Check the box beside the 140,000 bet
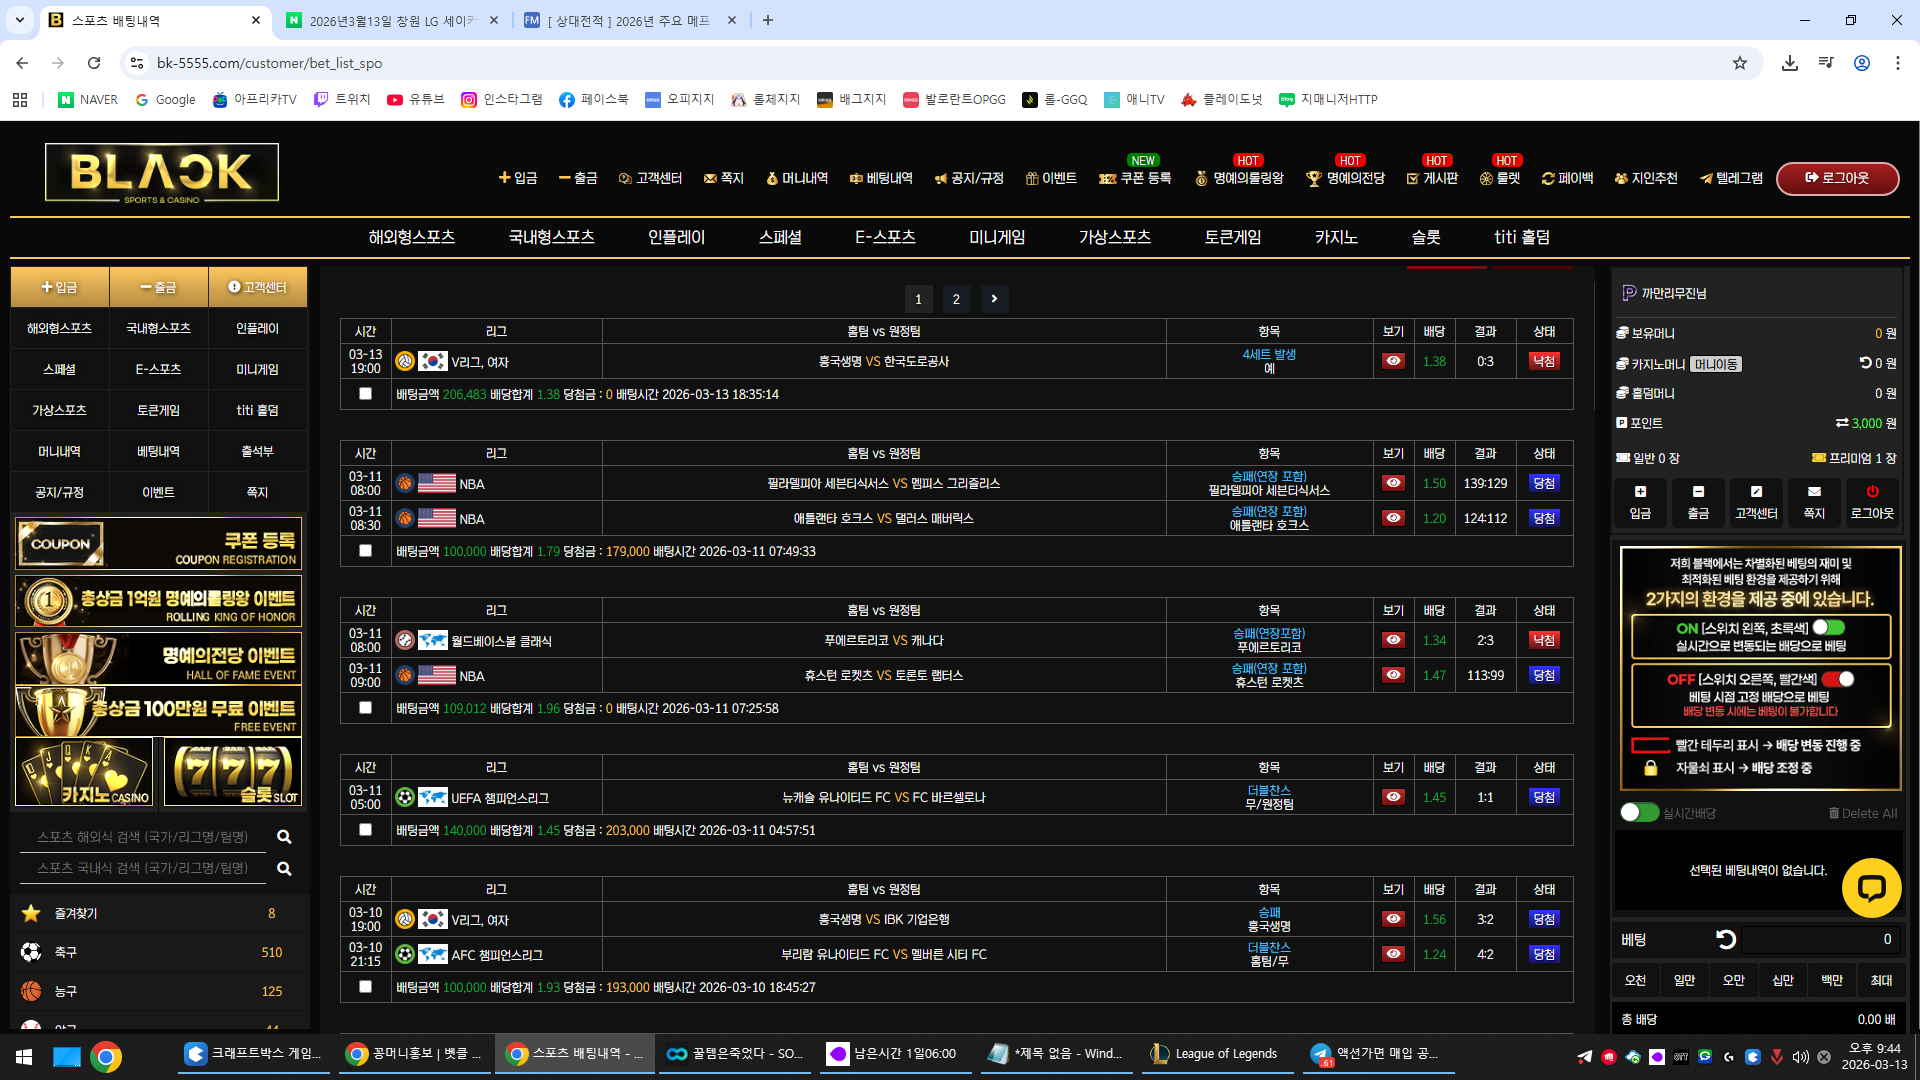This screenshot has height=1080, width=1920. click(x=365, y=830)
